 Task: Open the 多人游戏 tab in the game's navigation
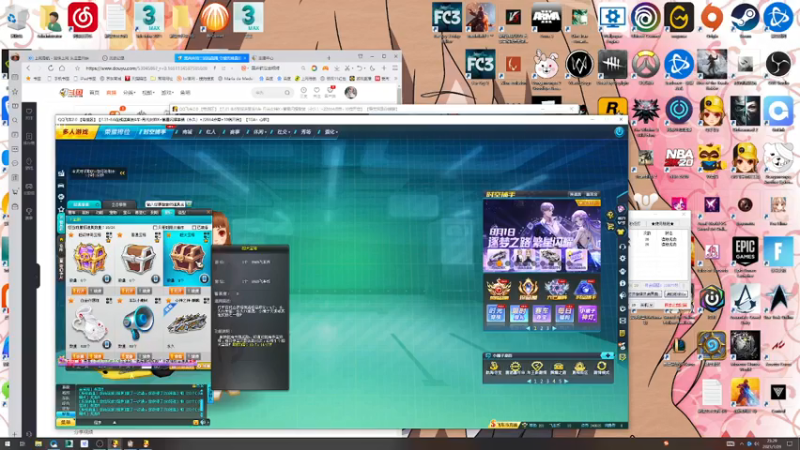tap(76, 132)
